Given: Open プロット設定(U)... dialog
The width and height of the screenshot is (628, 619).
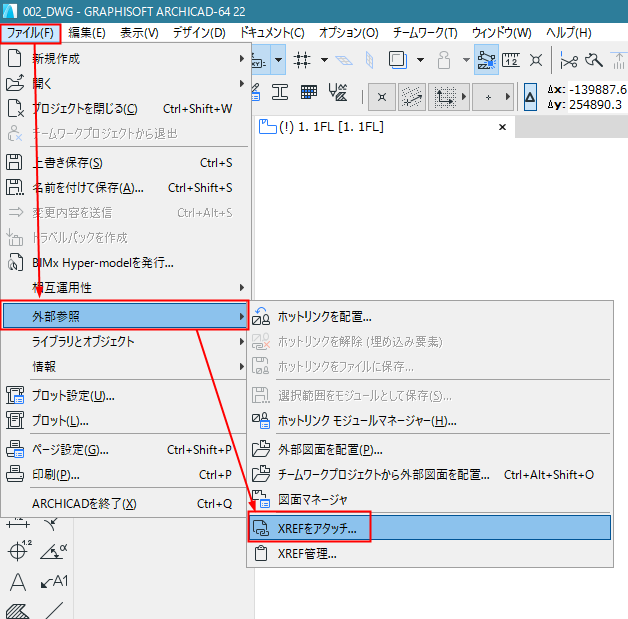Looking at the screenshot, I should (125, 396).
